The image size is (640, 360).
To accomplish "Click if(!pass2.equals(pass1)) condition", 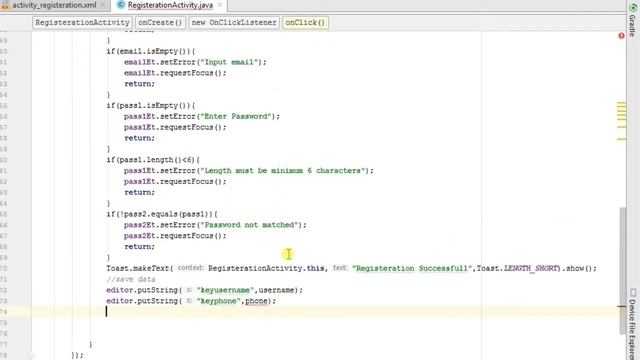I will (162, 214).
